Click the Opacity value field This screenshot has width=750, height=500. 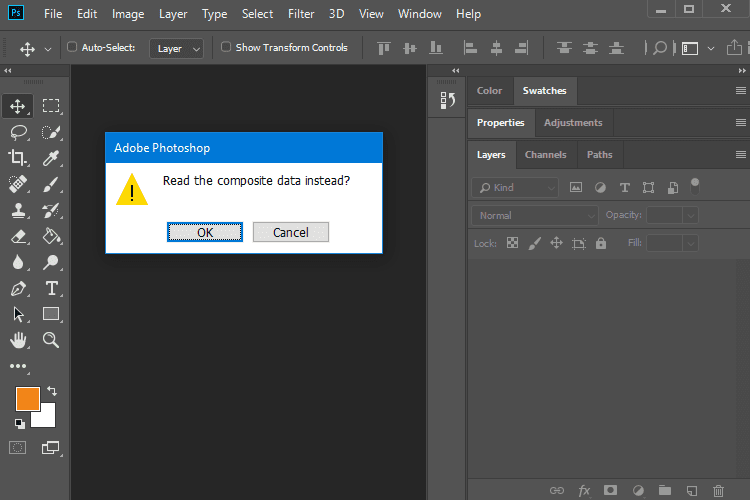tap(664, 215)
